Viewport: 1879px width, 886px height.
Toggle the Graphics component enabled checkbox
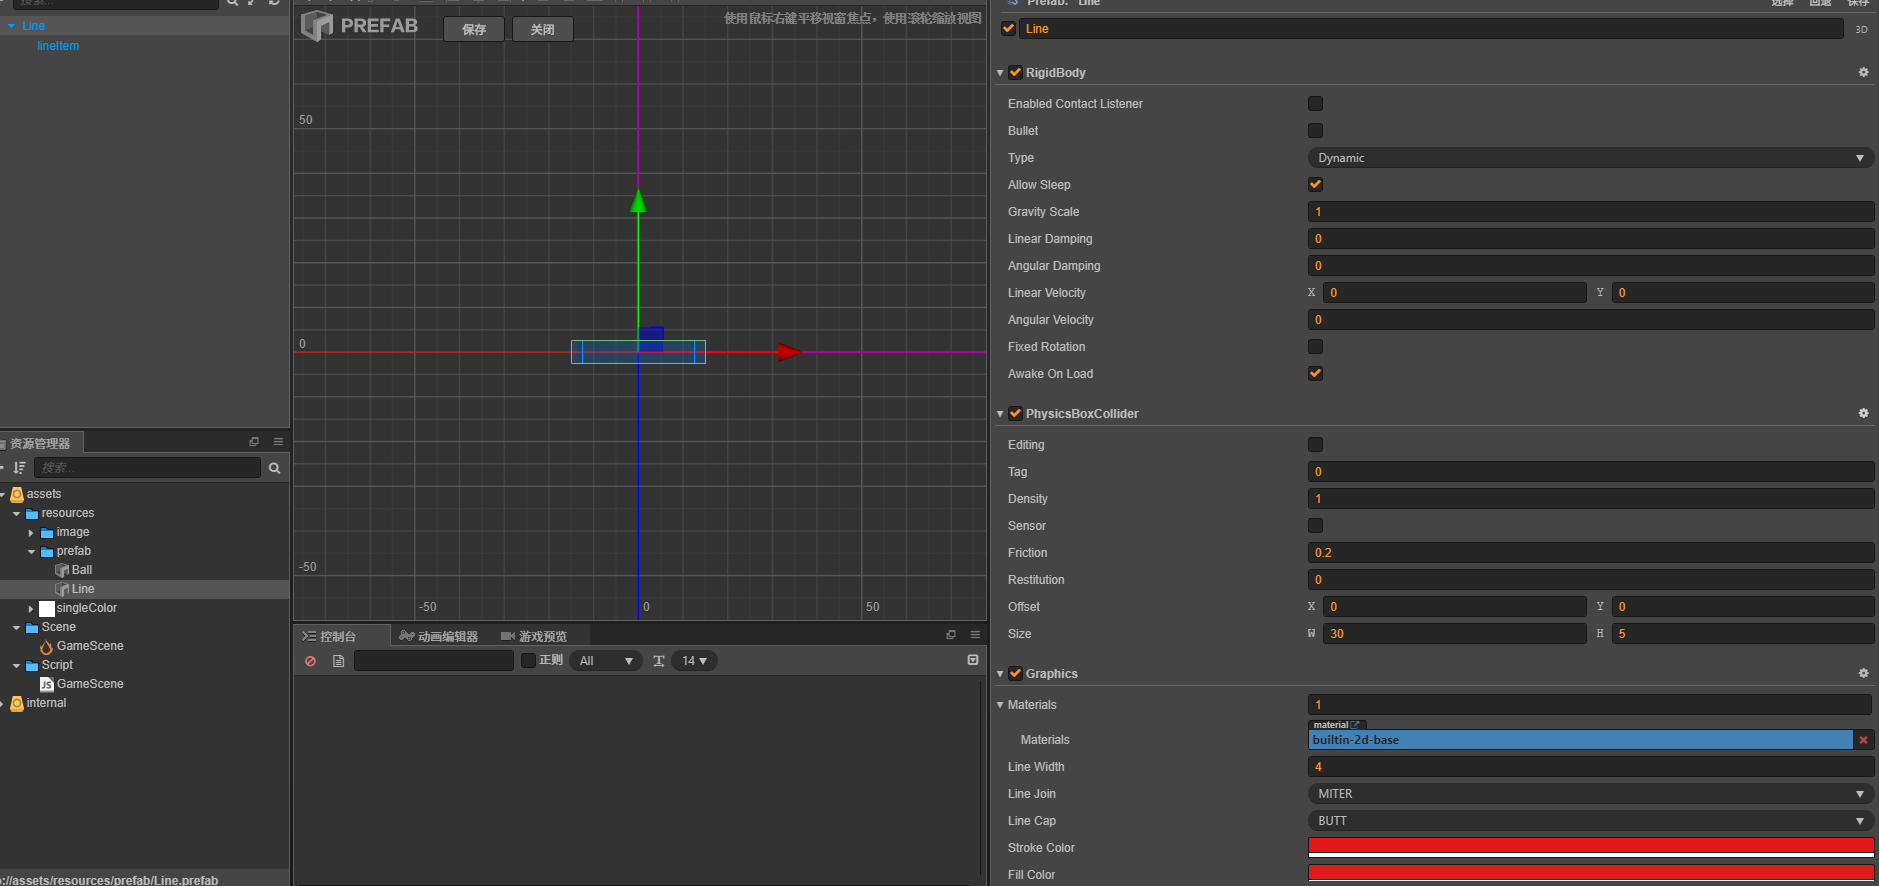click(x=1015, y=674)
